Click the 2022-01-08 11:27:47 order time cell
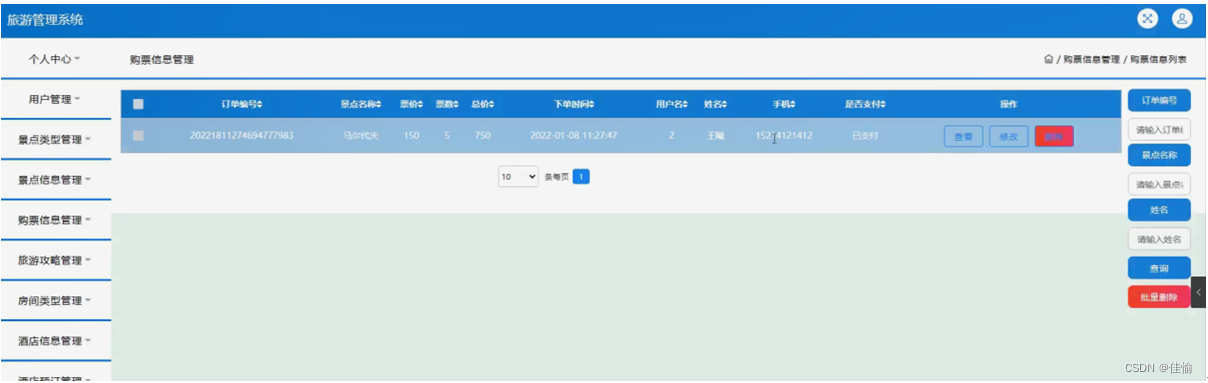The width and height of the screenshot is (1208, 383). (x=573, y=135)
